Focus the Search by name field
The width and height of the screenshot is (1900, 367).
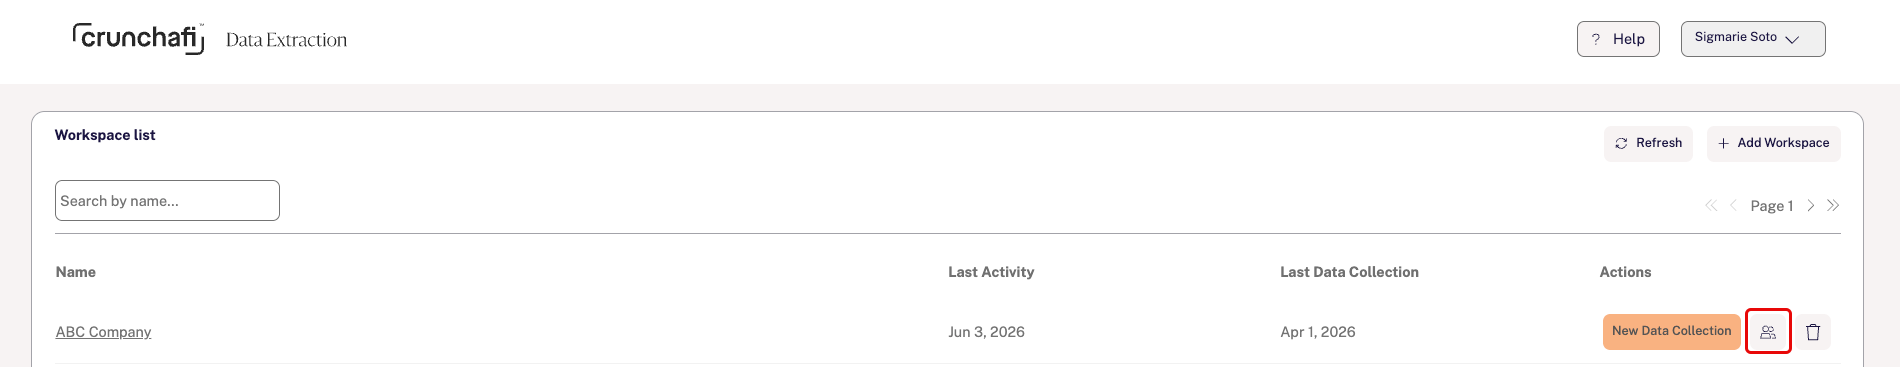(167, 200)
